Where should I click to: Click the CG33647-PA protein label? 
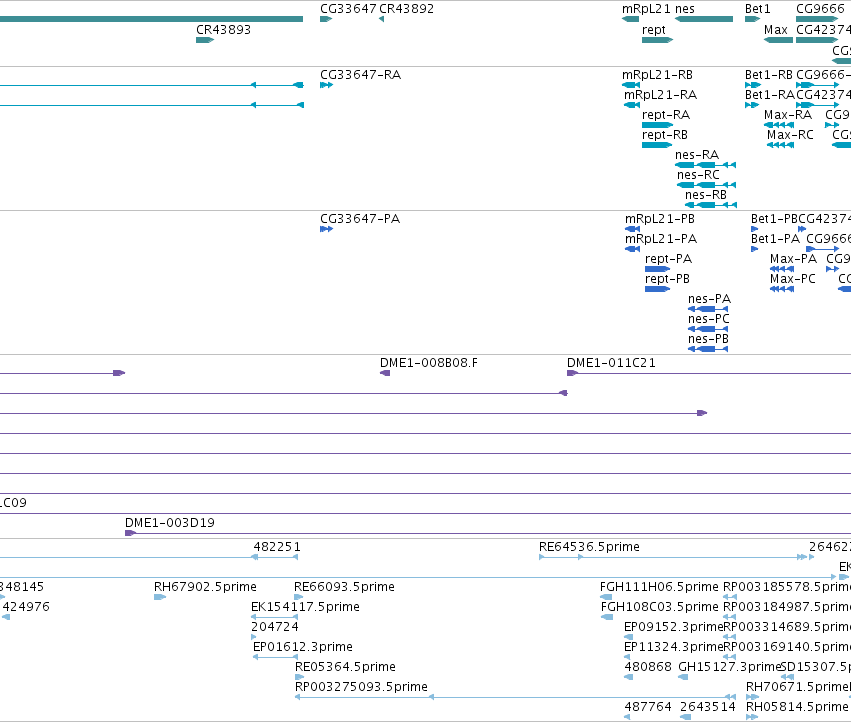coord(360,219)
